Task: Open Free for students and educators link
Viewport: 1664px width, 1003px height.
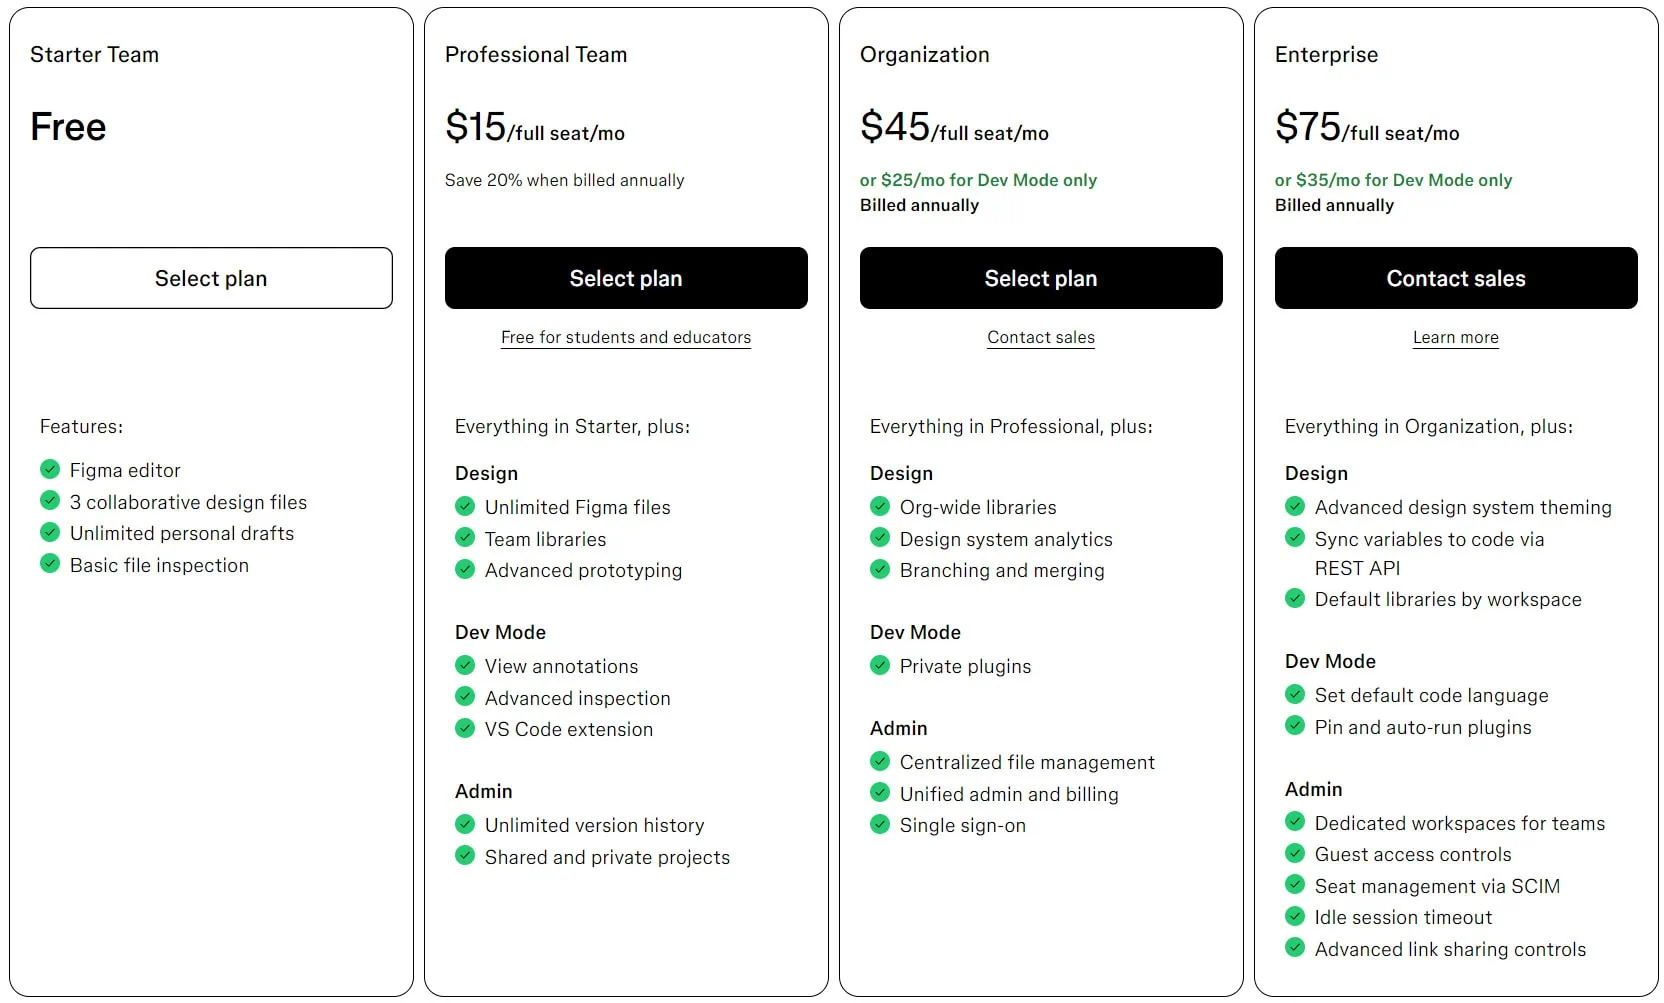Action: click(x=626, y=337)
